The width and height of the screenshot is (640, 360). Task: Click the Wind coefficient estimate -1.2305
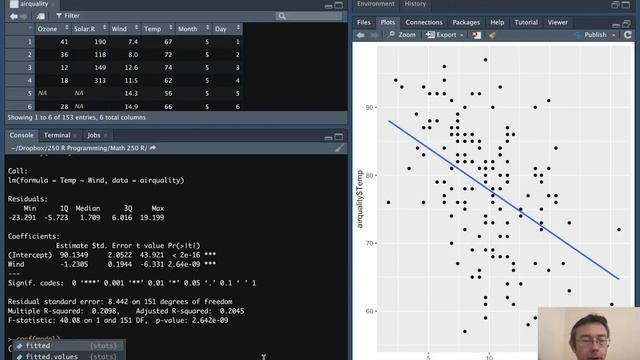[x=74, y=264]
